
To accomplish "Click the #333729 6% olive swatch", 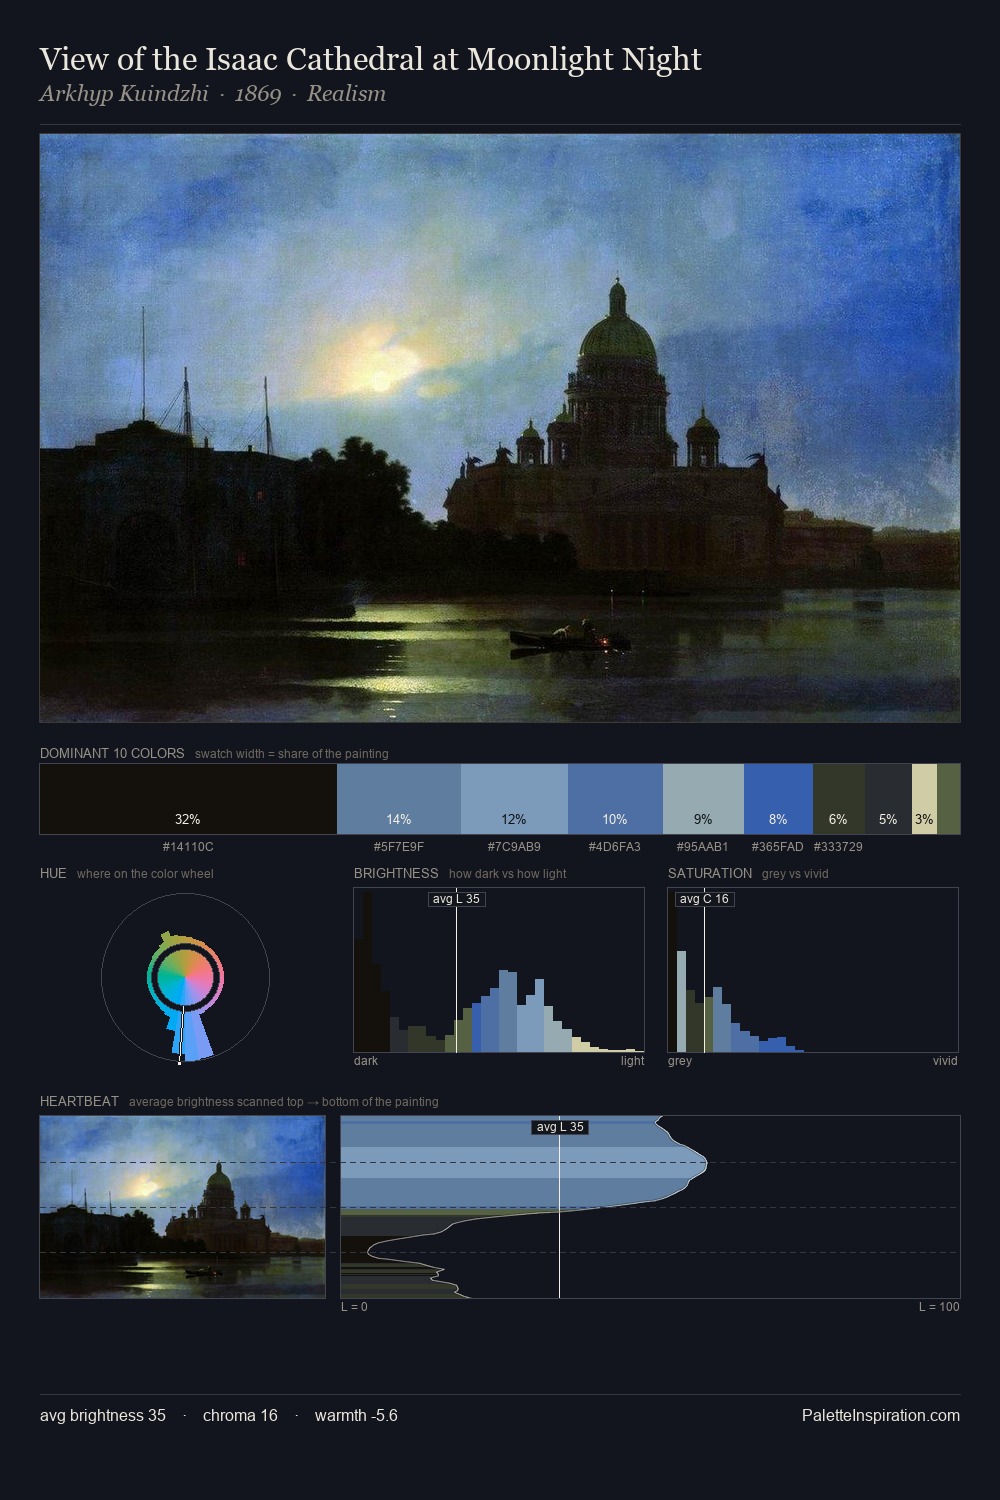I will [x=839, y=799].
